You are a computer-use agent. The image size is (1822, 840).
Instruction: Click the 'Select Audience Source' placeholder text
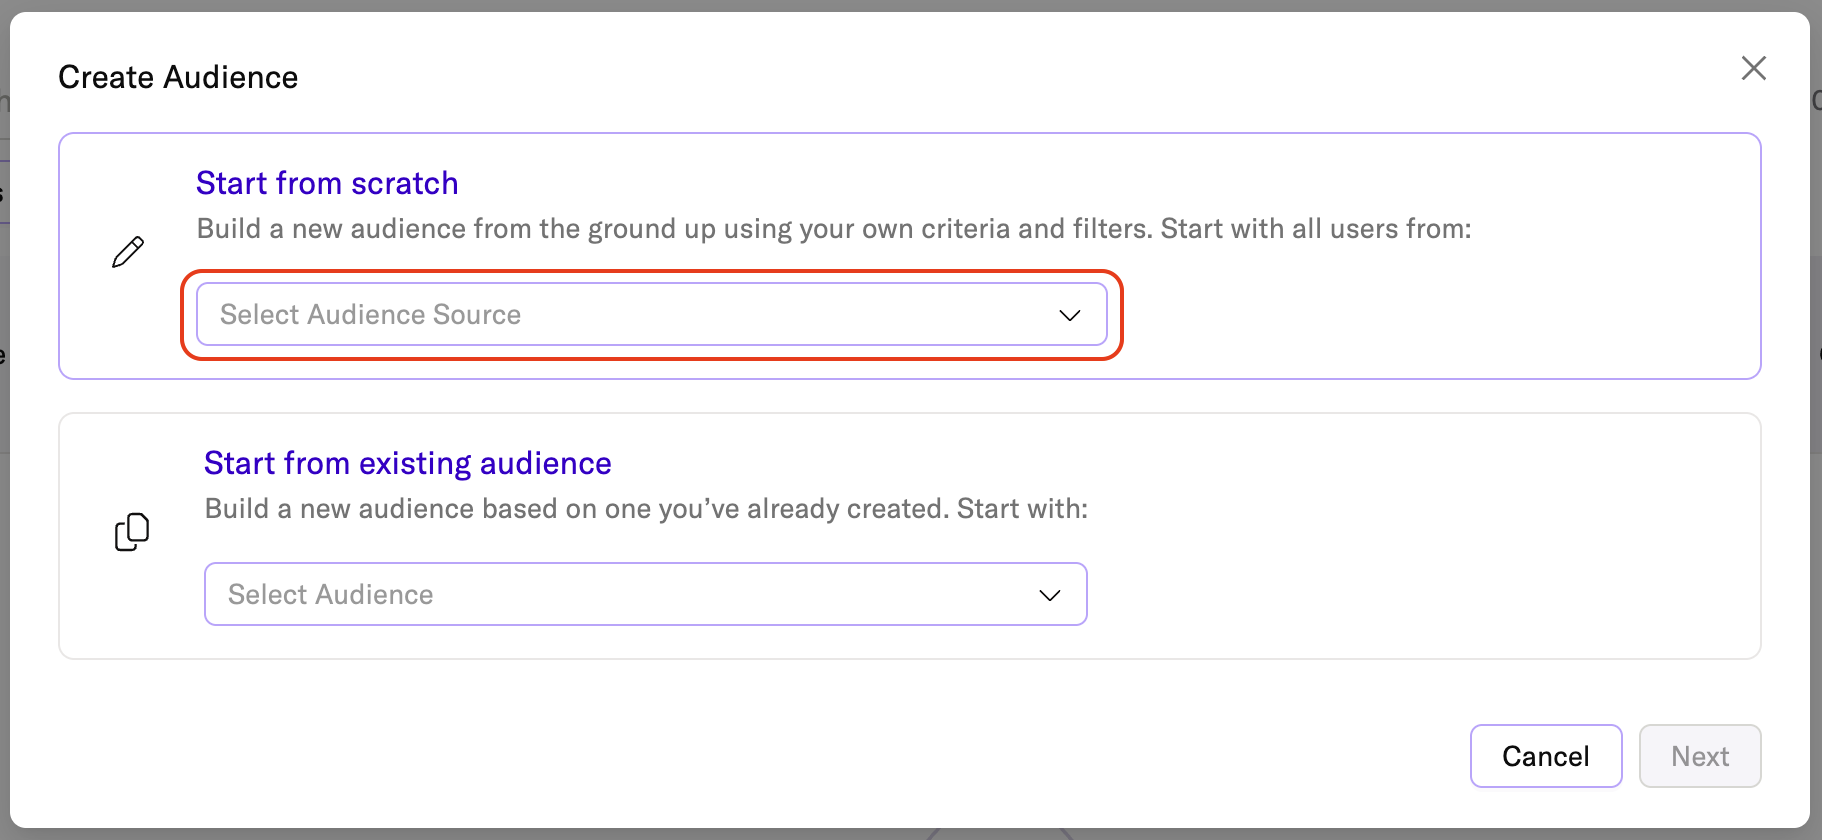(370, 315)
